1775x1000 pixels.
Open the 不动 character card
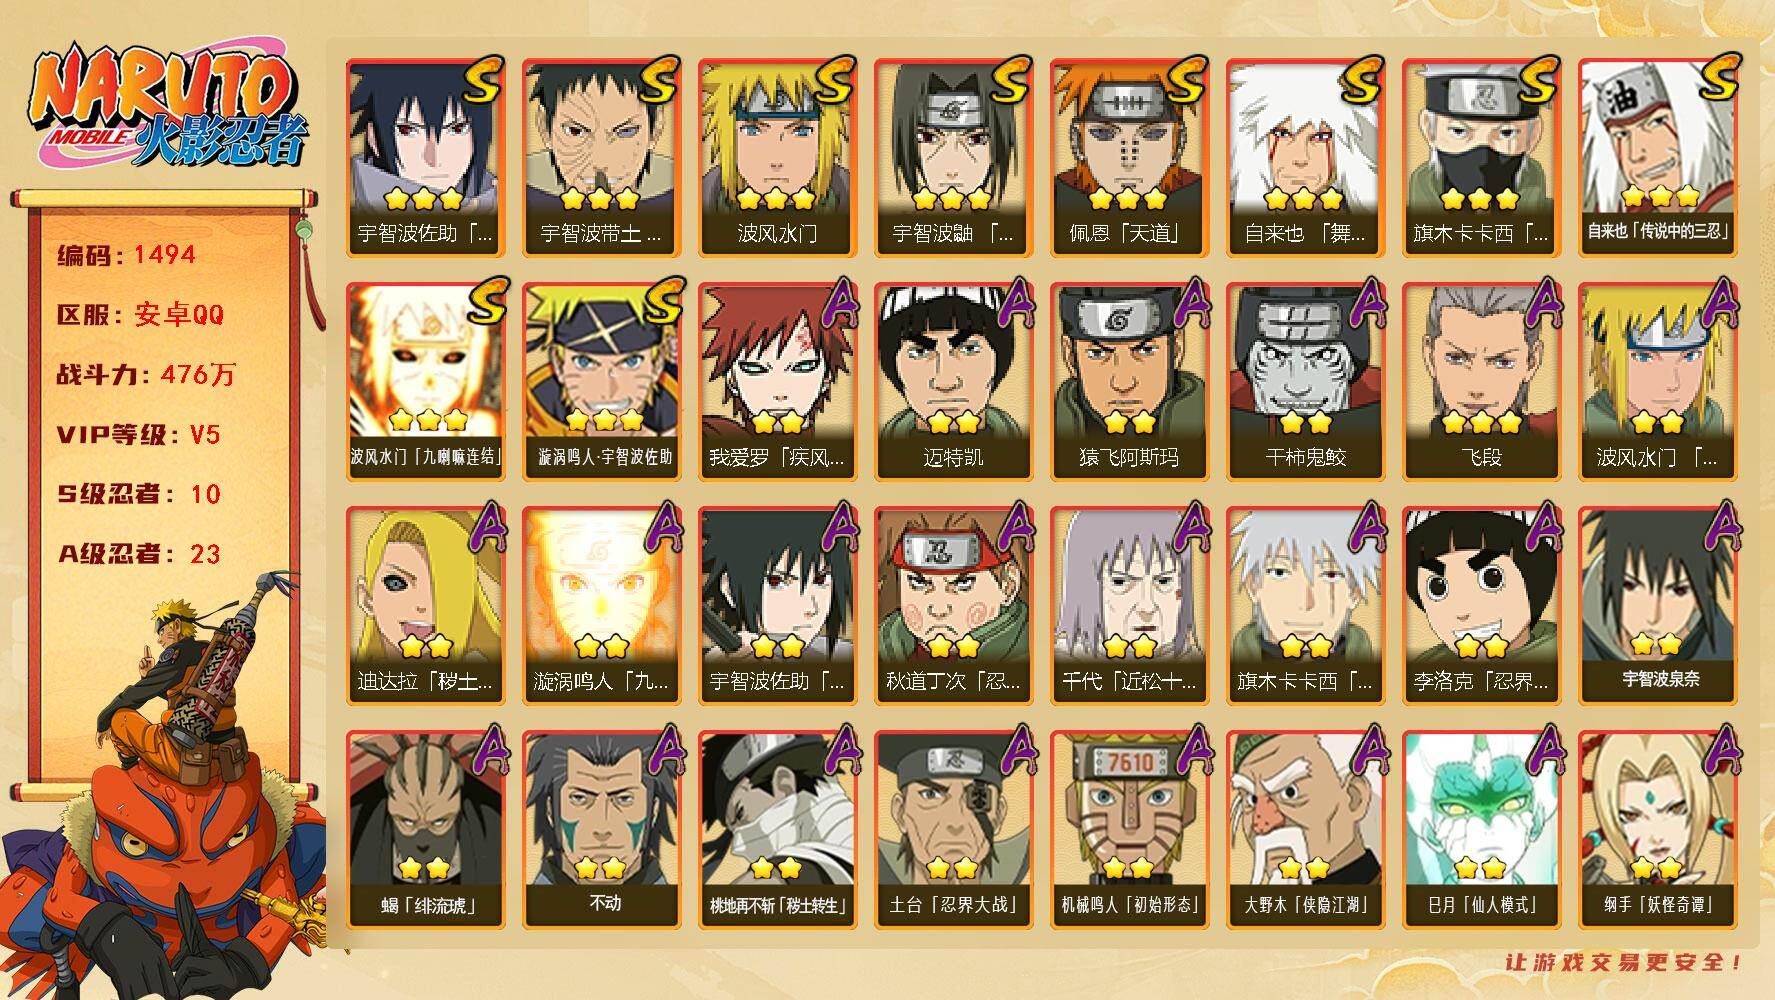(601, 829)
